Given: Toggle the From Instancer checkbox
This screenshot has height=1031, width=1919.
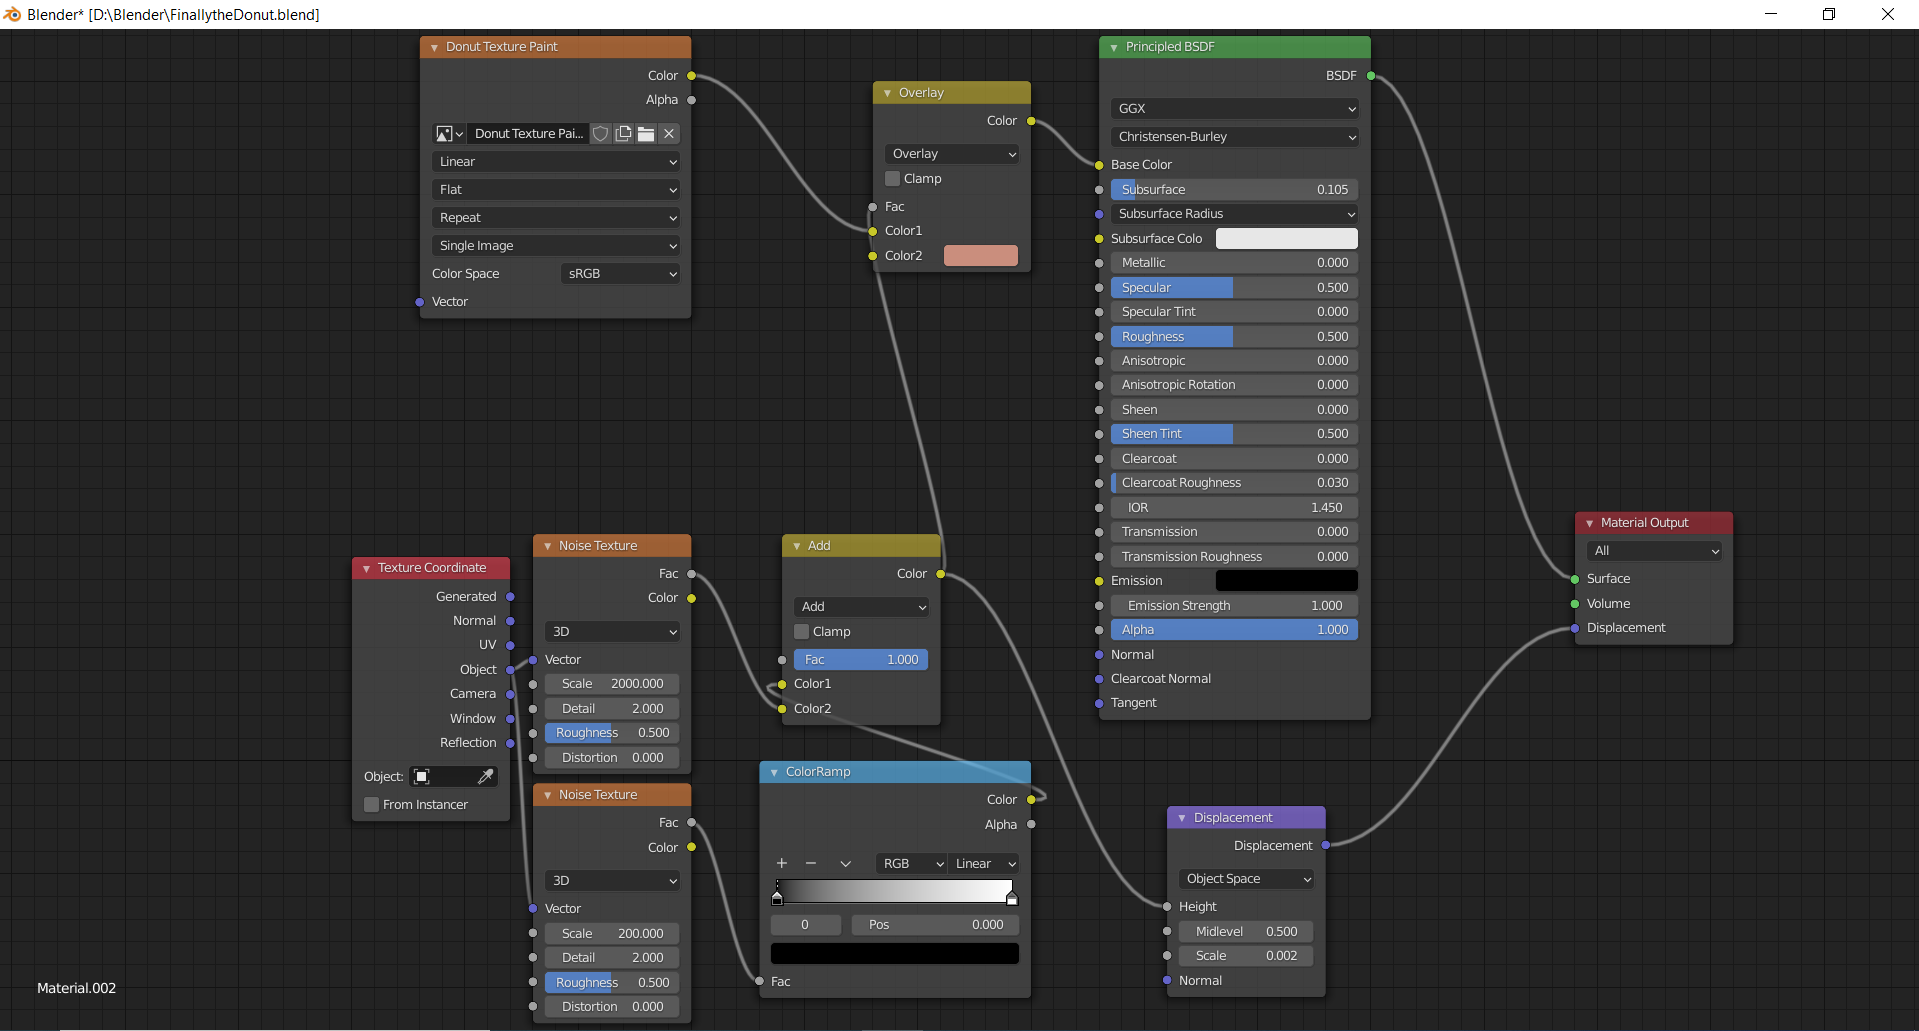Looking at the screenshot, I should pos(372,805).
